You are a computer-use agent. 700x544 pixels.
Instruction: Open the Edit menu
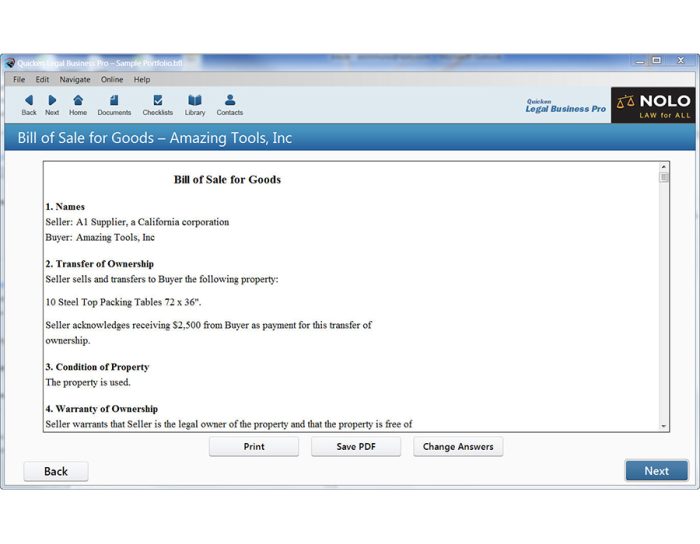[42, 79]
